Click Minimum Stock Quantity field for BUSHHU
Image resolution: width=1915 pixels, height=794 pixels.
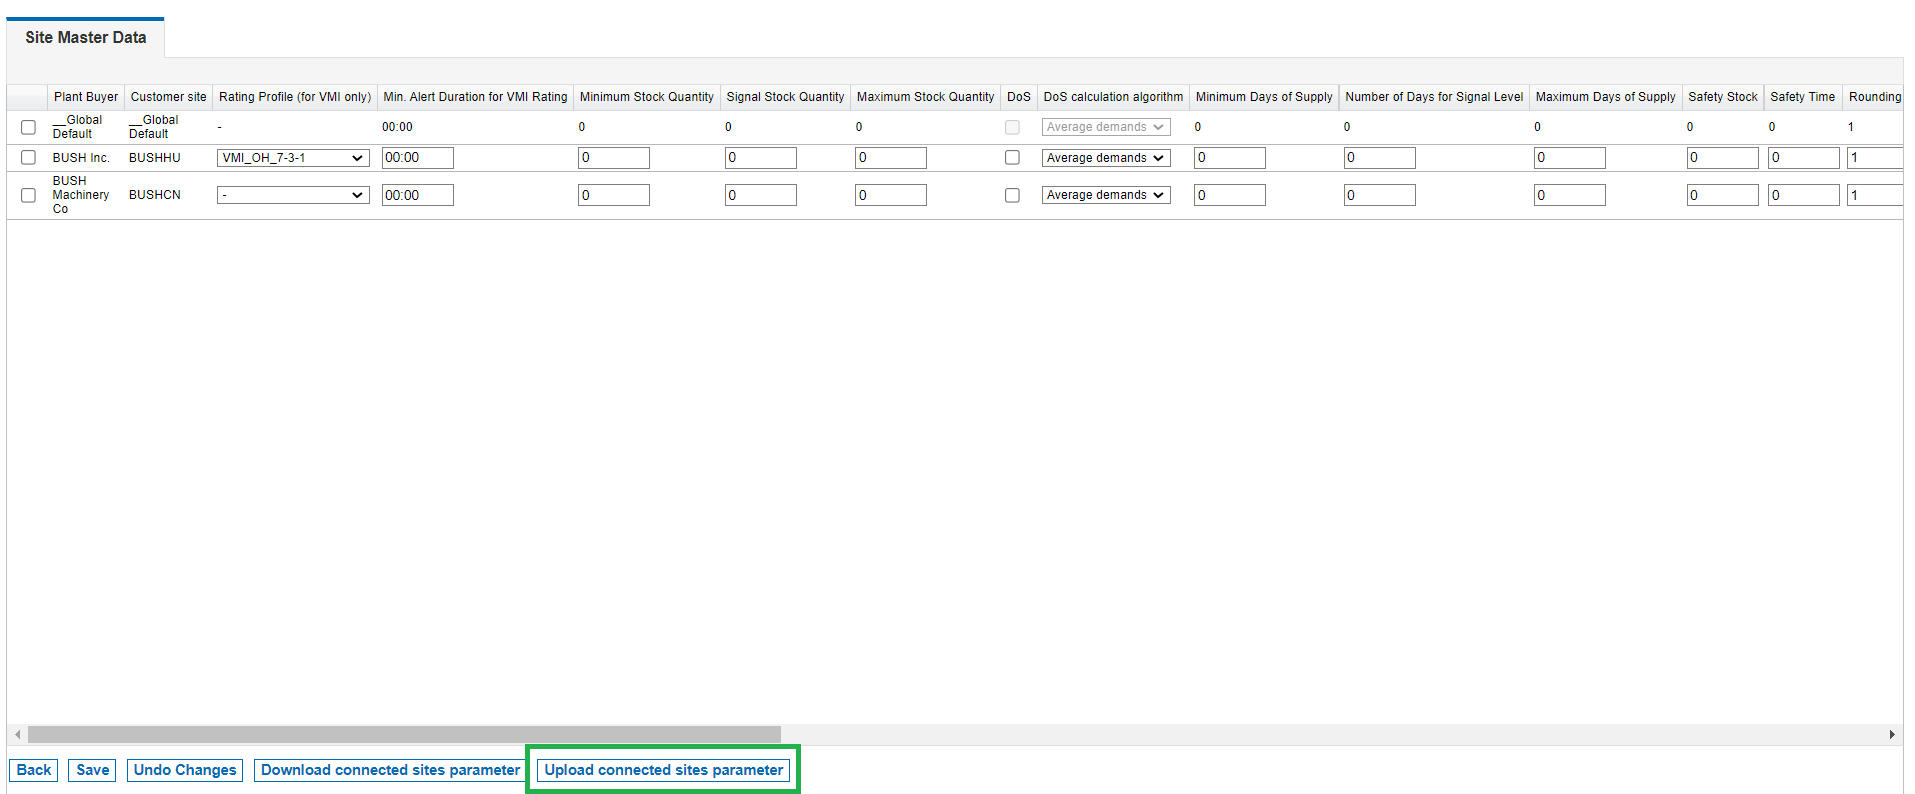614,158
